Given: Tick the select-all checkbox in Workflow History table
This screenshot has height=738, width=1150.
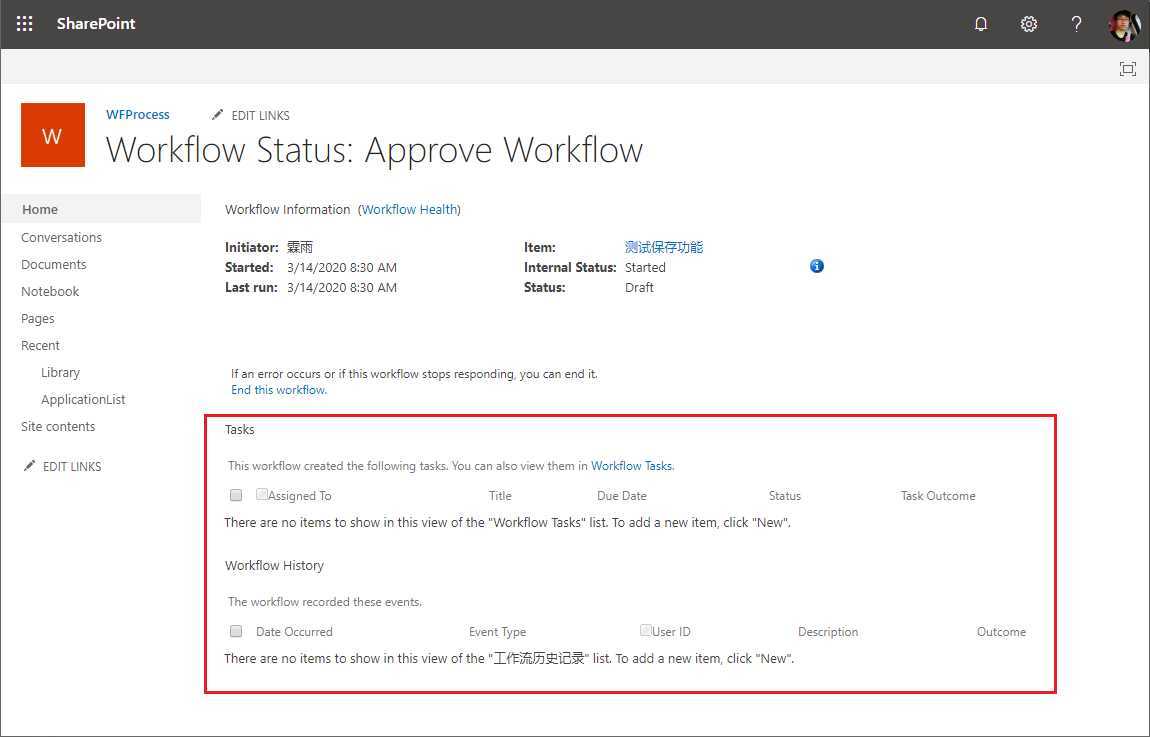Looking at the screenshot, I should [x=235, y=631].
